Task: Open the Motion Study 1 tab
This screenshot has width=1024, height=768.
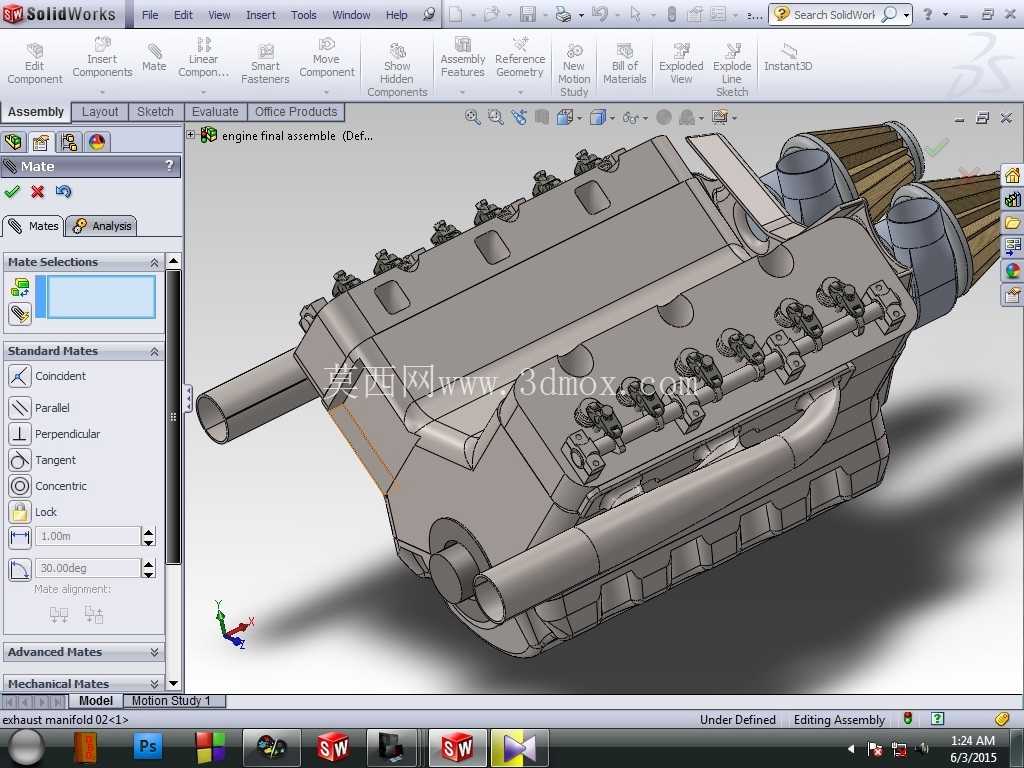Action: click(171, 701)
